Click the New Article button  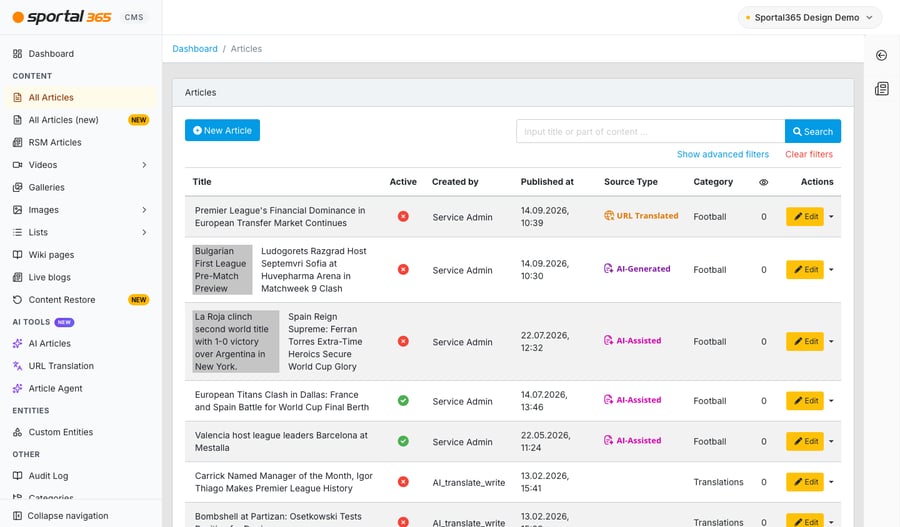point(222,130)
